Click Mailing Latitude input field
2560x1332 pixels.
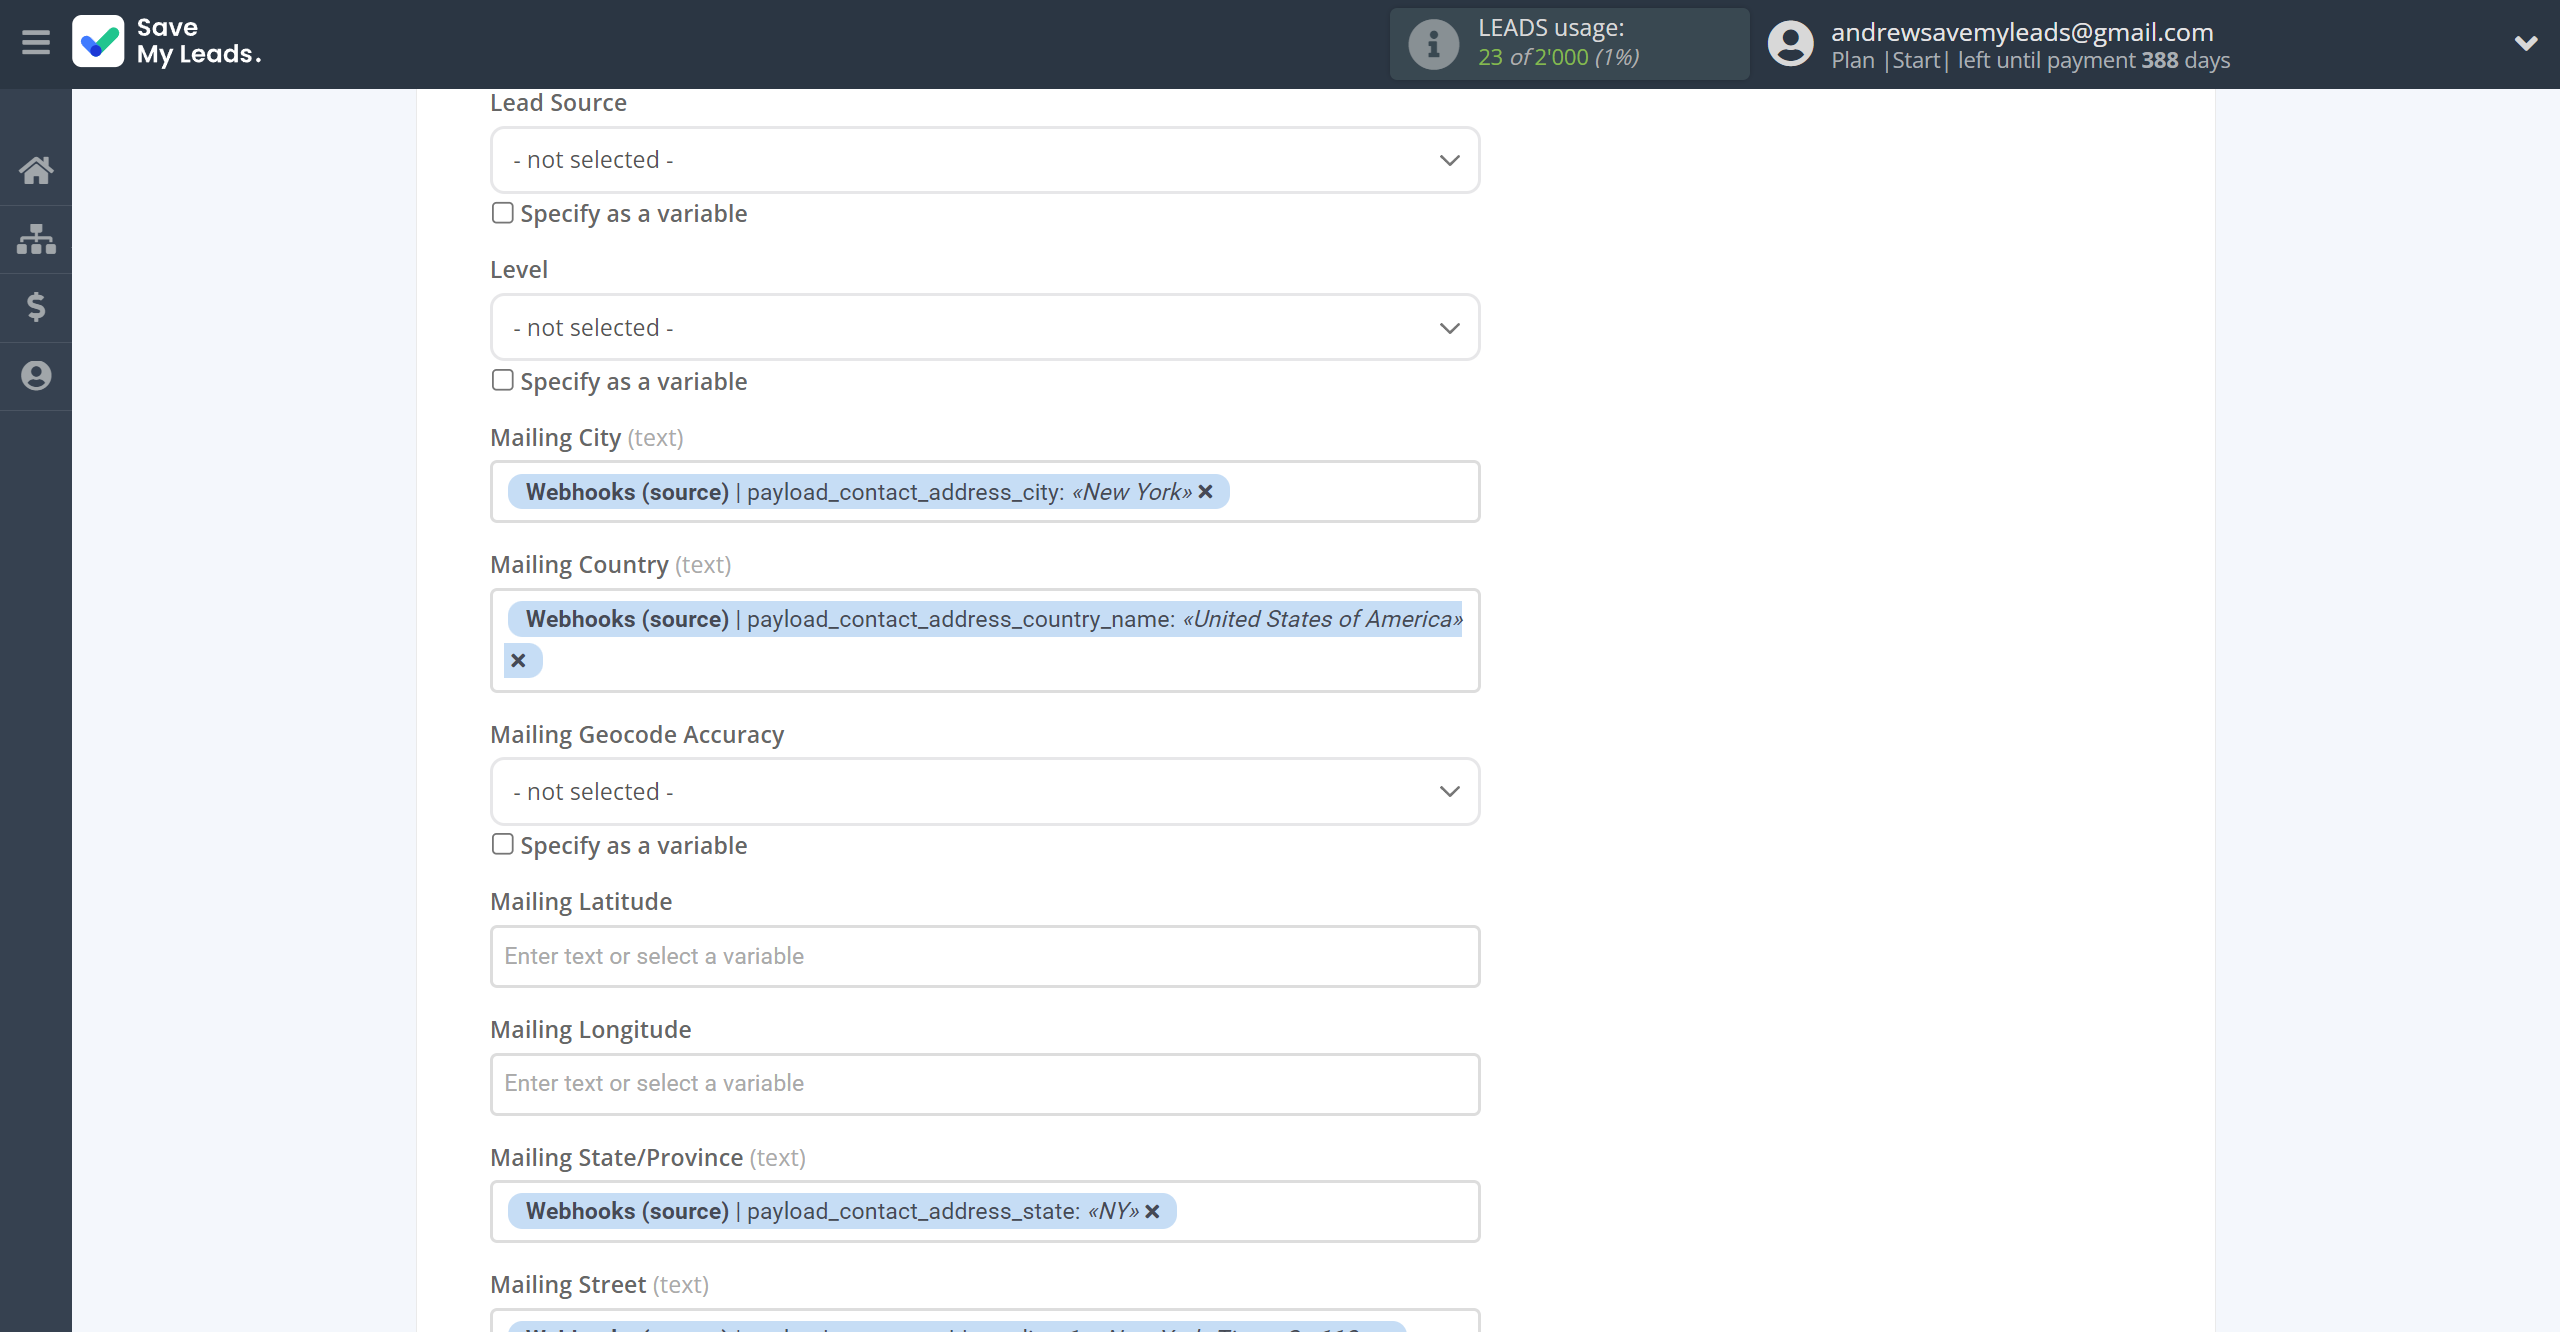click(x=984, y=955)
